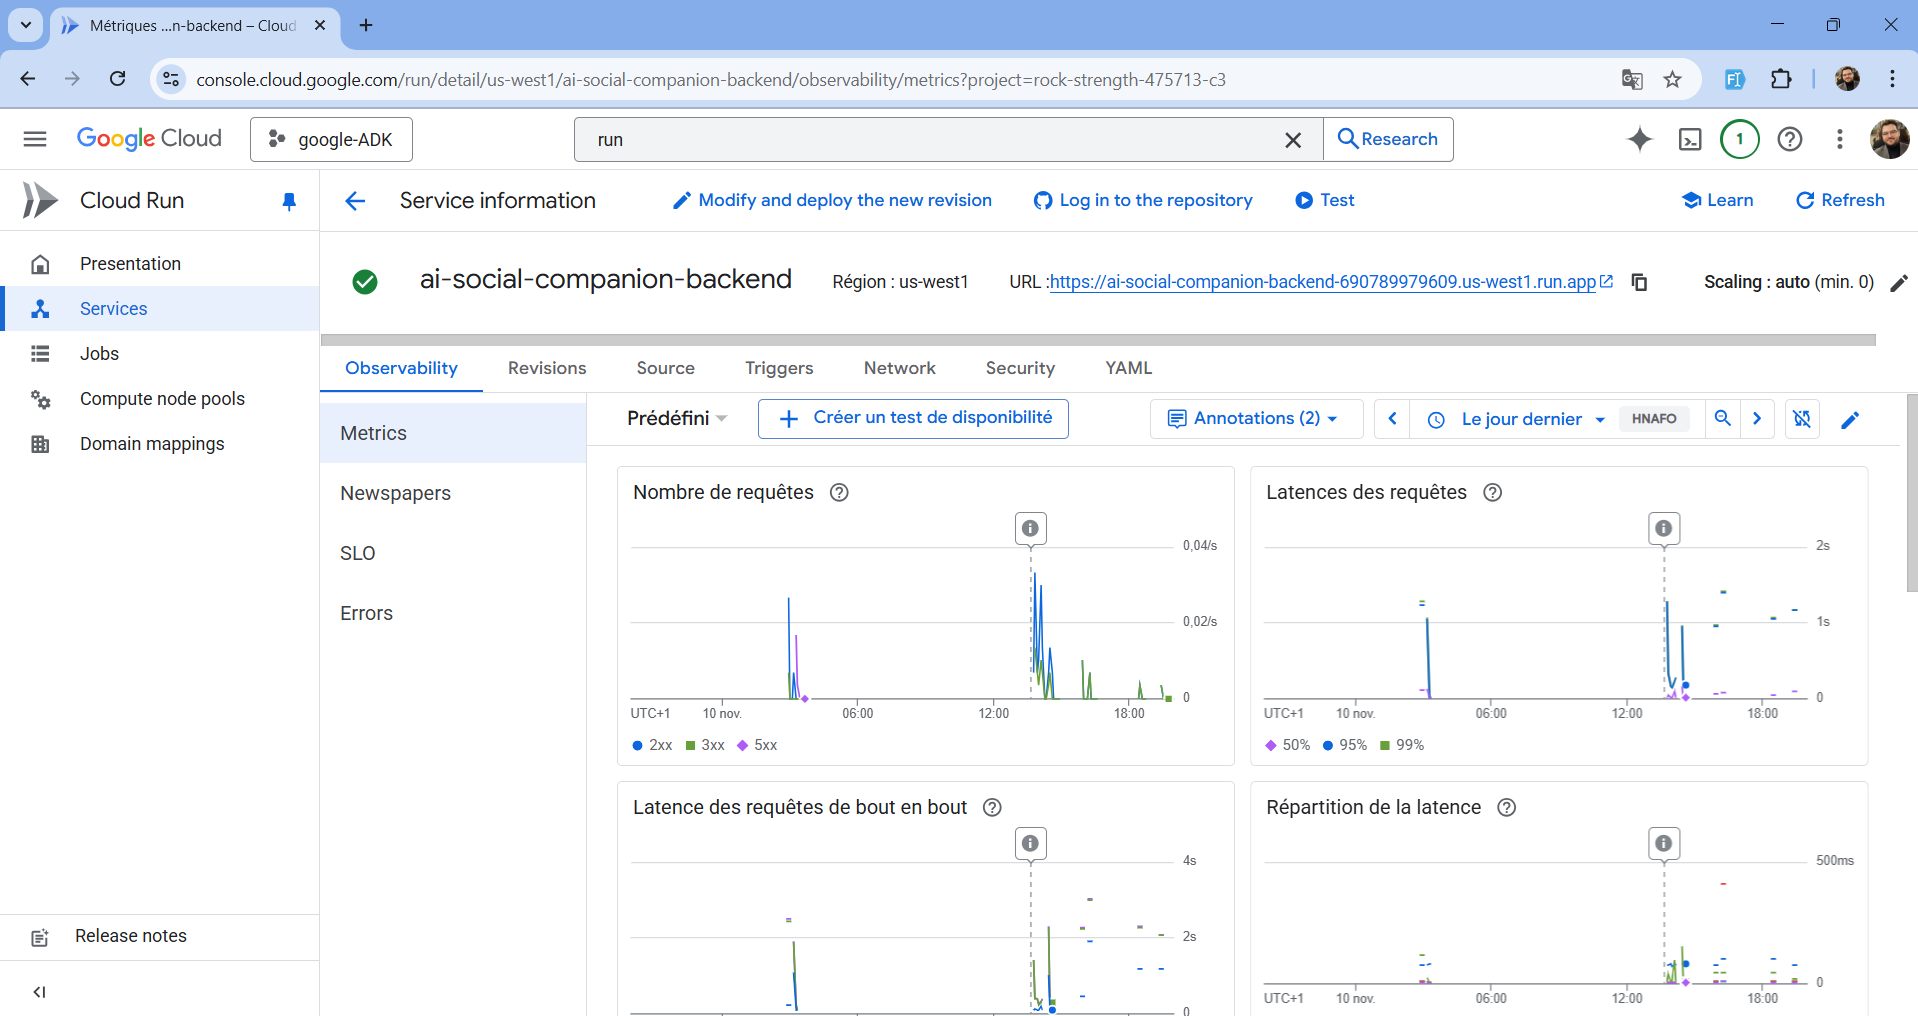
Task: Open the Google account avatar in console header
Action: tap(1889, 139)
